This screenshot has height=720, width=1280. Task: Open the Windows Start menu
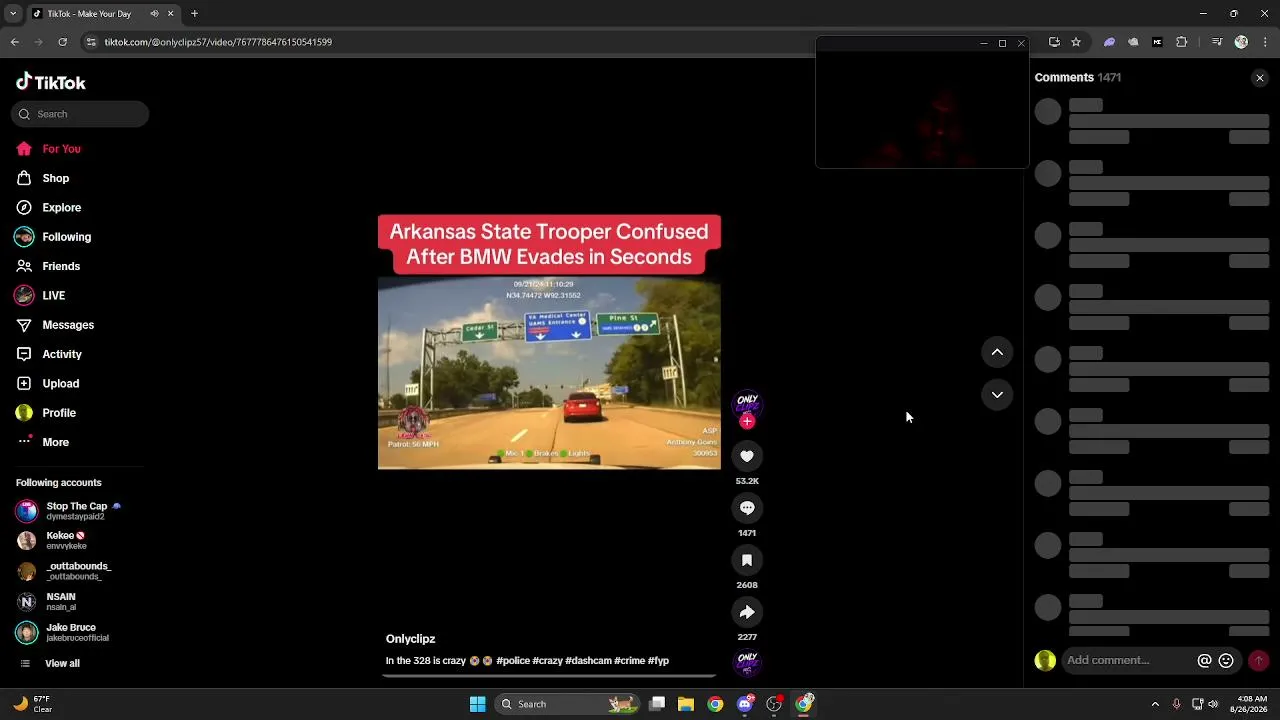(x=477, y=704)
